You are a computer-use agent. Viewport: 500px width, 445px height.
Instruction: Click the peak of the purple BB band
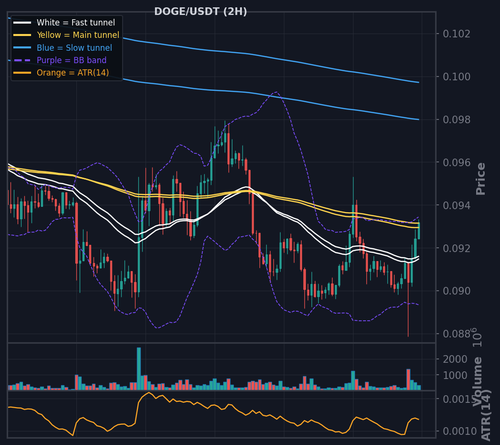276,92
